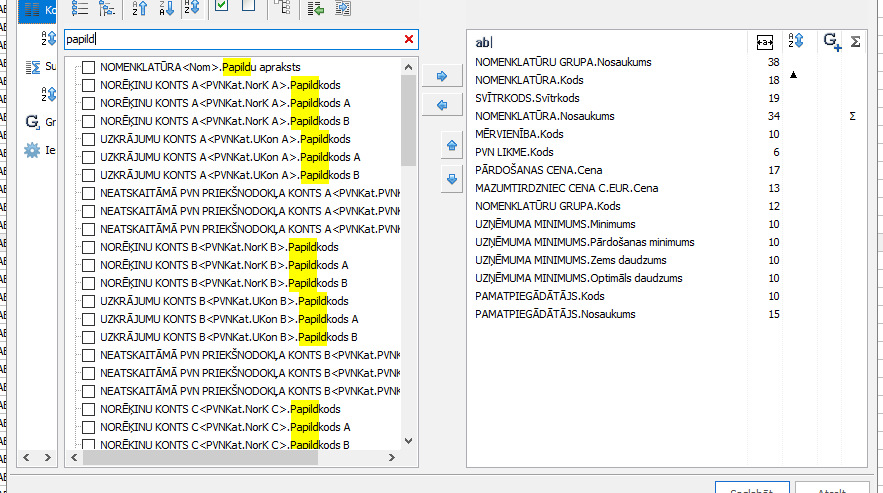Image resolution: width=883 pixels, height=493 pixels.
Task: Click left arrow of field list horizontal scrollbar
Action: 74,458
